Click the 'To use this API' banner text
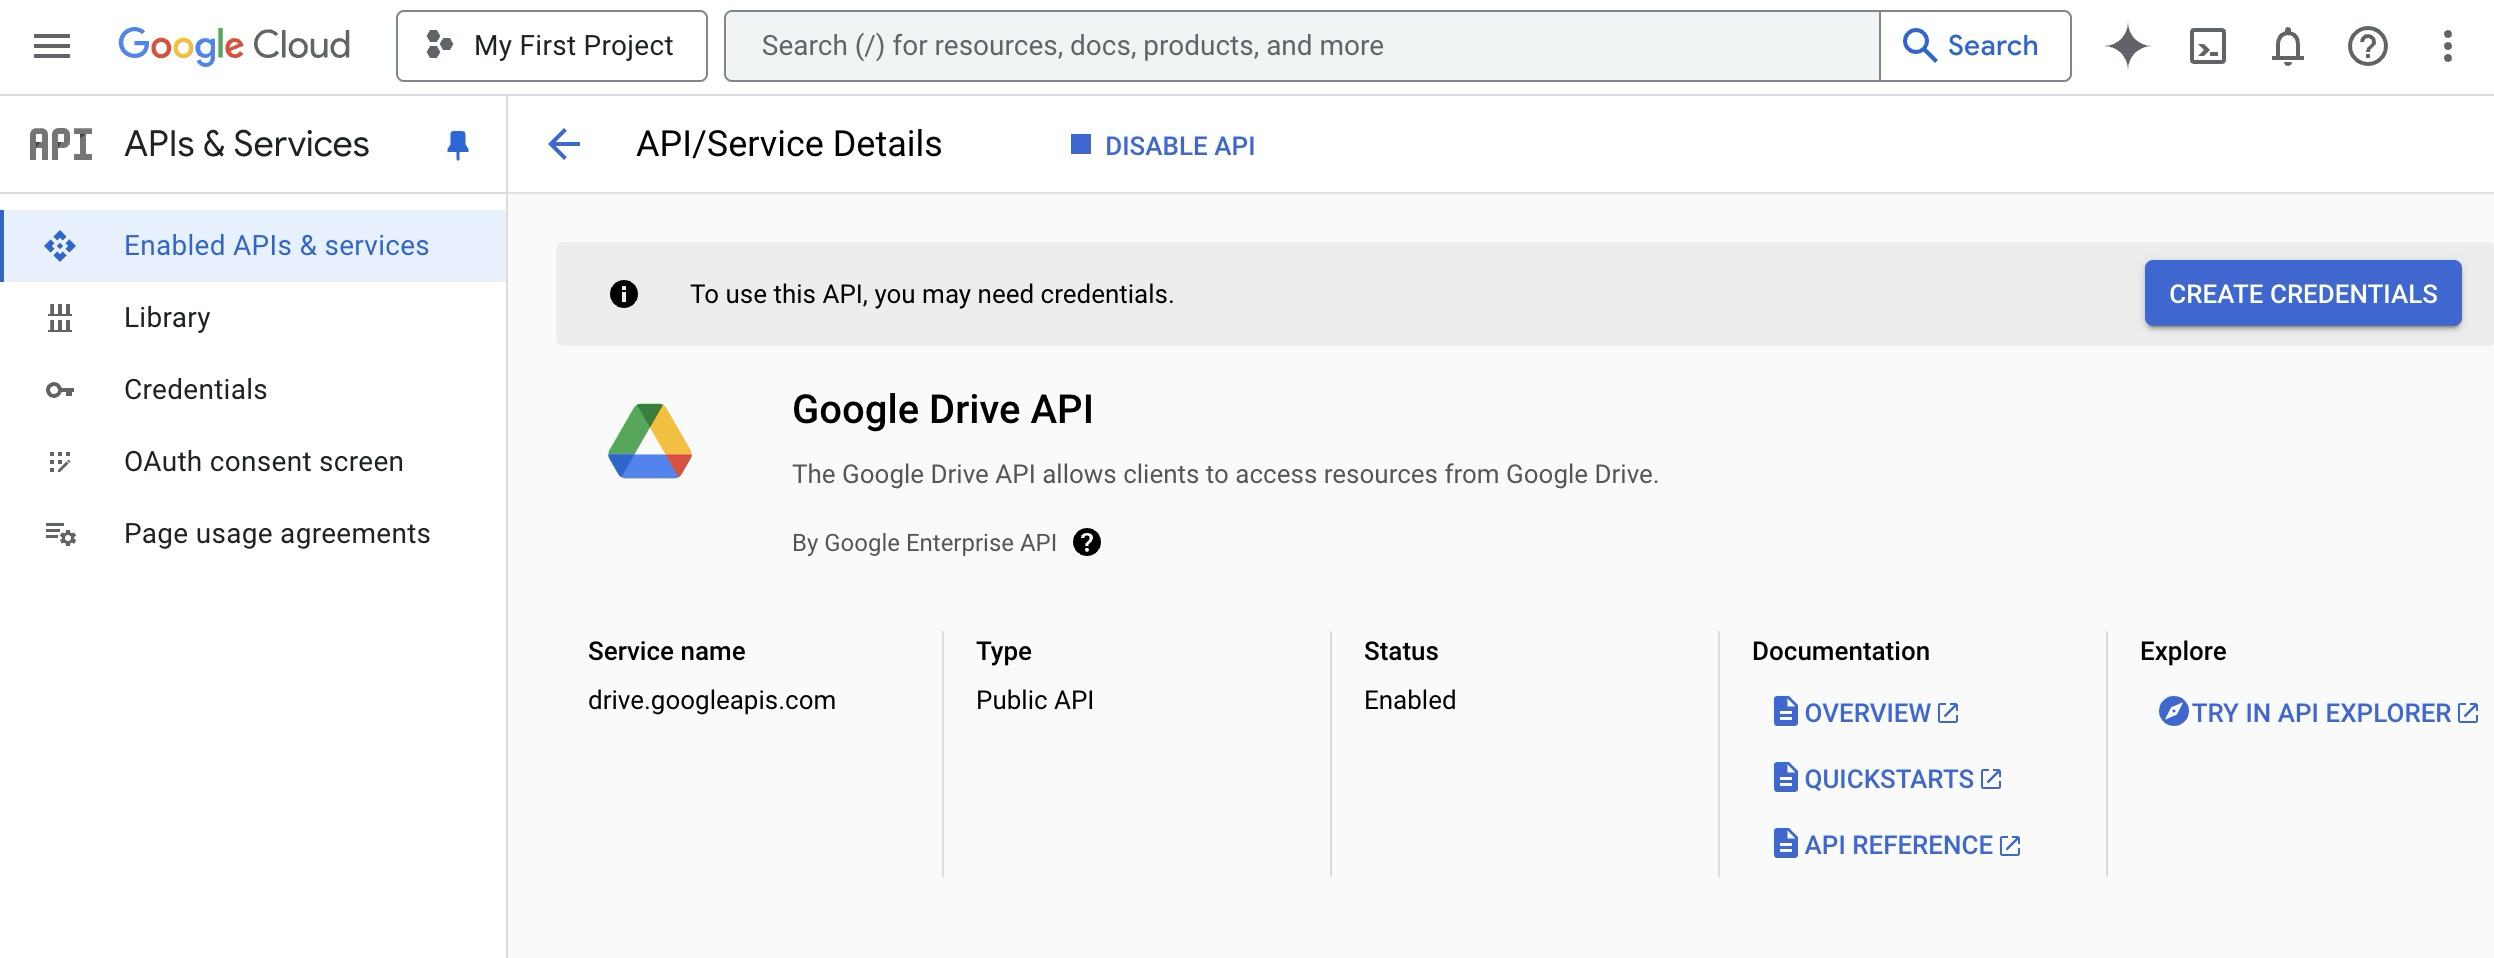 point(932,294)
